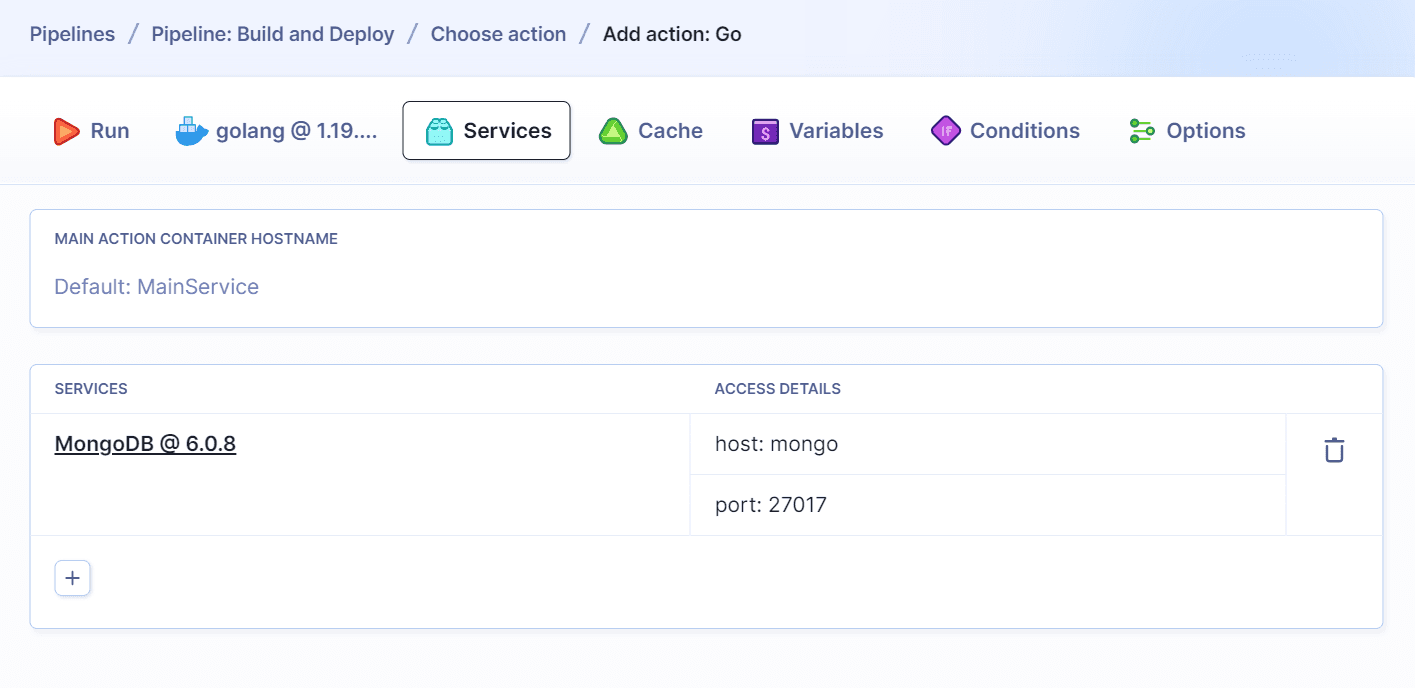1415x688 pixels.
Task: Add a new service with the plus button
Action: 71,577
